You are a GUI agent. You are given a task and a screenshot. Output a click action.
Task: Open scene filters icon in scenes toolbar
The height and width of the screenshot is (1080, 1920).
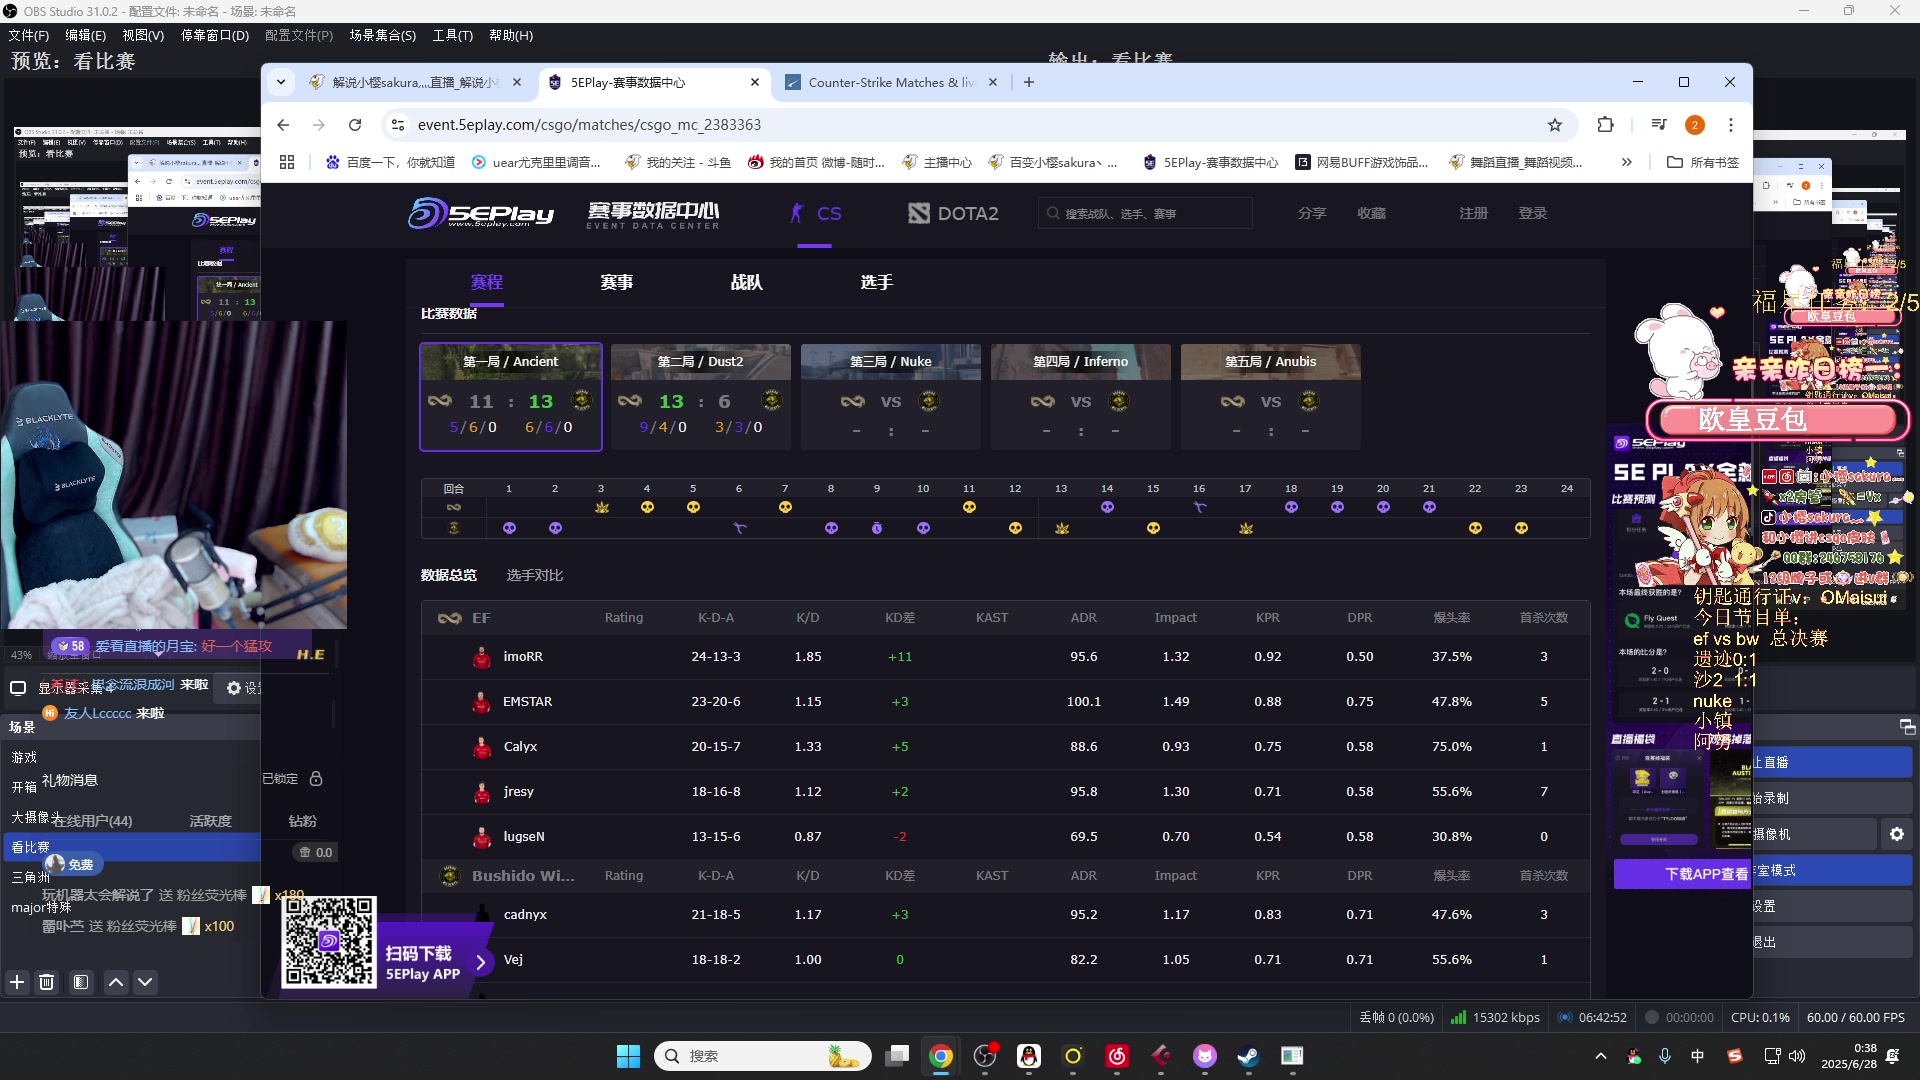coord(81,982)
